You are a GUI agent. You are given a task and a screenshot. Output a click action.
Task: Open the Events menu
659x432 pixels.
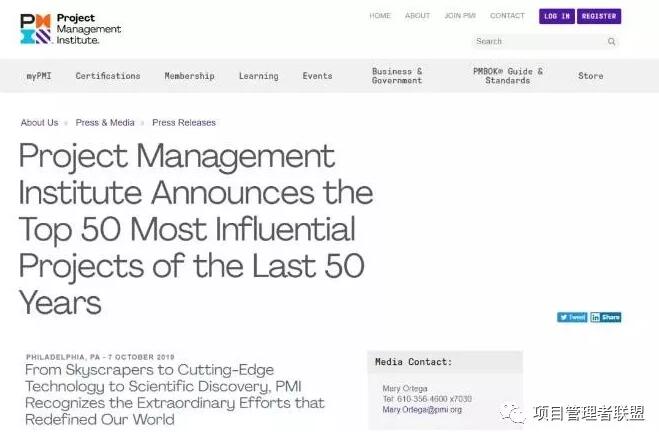[317, 76]
